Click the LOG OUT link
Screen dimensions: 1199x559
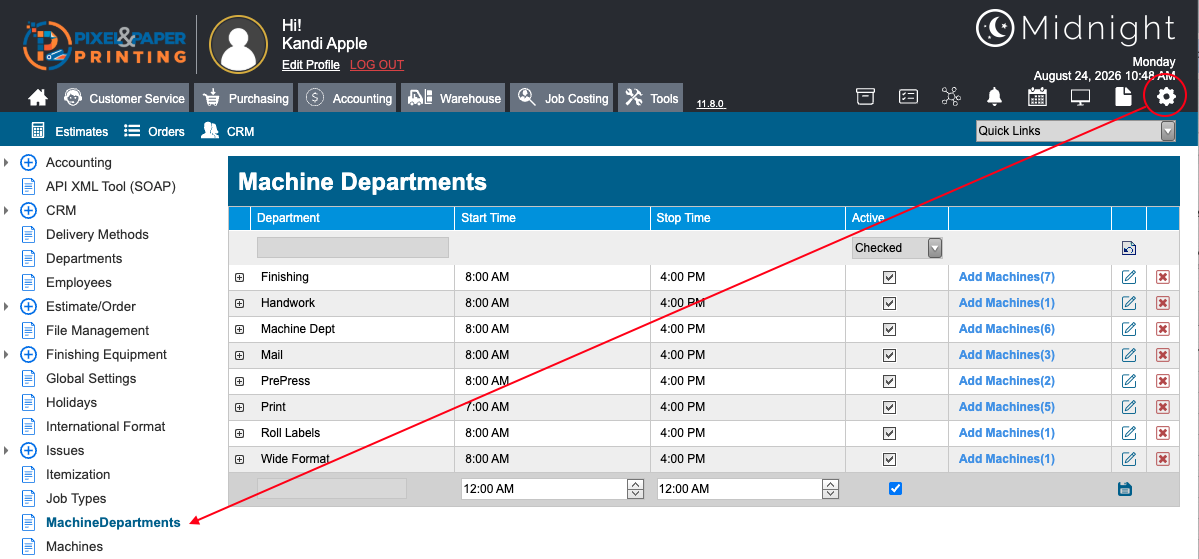[377, 65]
